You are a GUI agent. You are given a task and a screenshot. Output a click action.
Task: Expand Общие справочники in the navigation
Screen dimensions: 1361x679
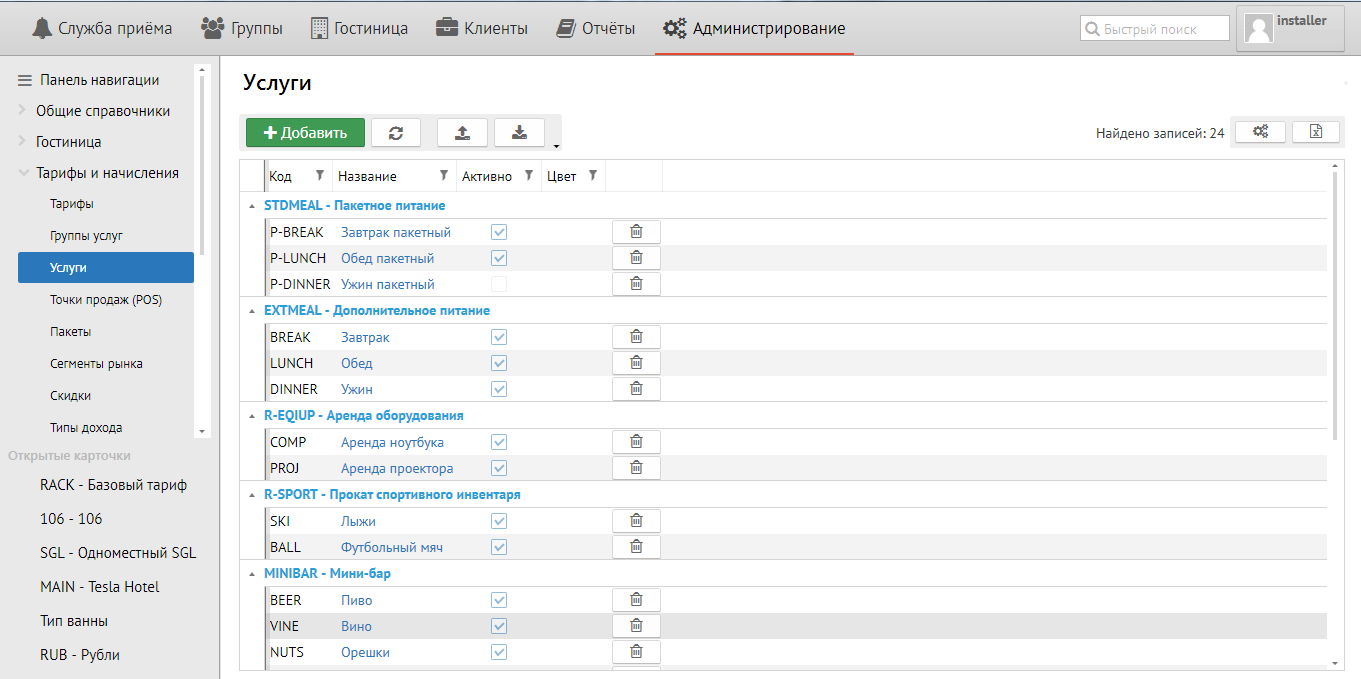pyautogui.click(x=22, y=111)
